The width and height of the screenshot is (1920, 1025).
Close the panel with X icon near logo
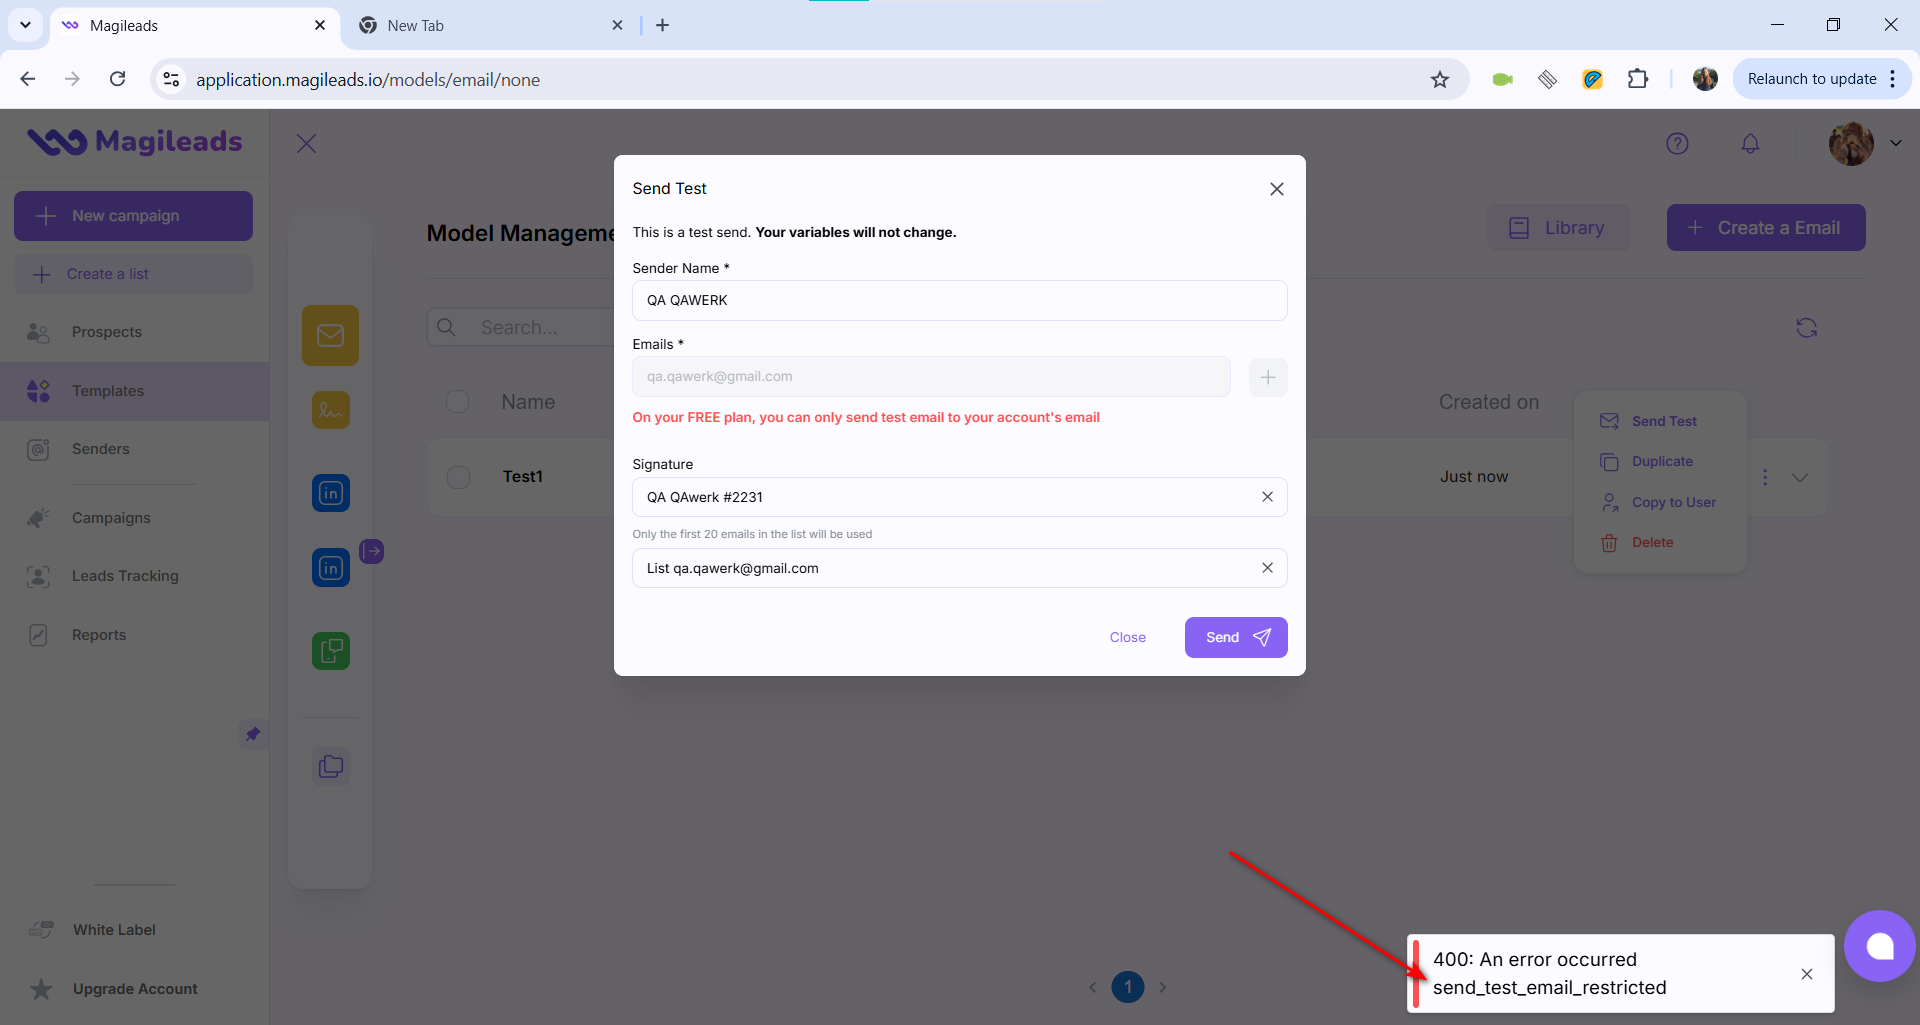307,144
